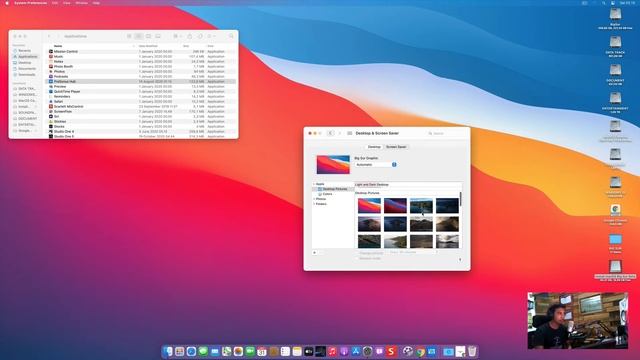Open the View menu in menu bar
The height and width of the screenshot is (360, 640).
(x=67, y=3)
